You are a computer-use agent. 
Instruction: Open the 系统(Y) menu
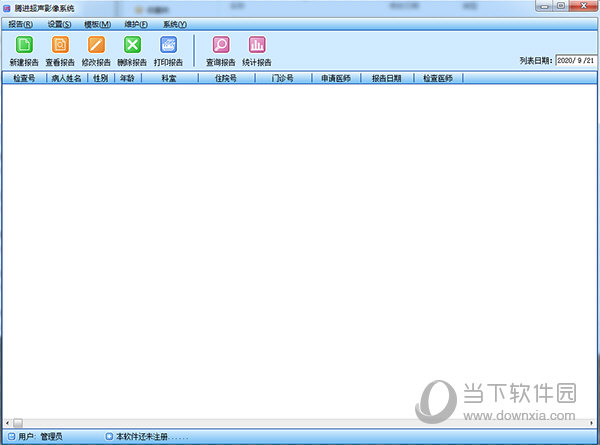pos(175,24)
